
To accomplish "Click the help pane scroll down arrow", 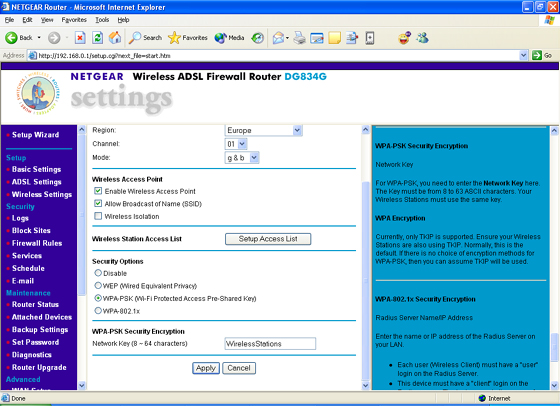I will pyautogui.click(x=554, y=385).
